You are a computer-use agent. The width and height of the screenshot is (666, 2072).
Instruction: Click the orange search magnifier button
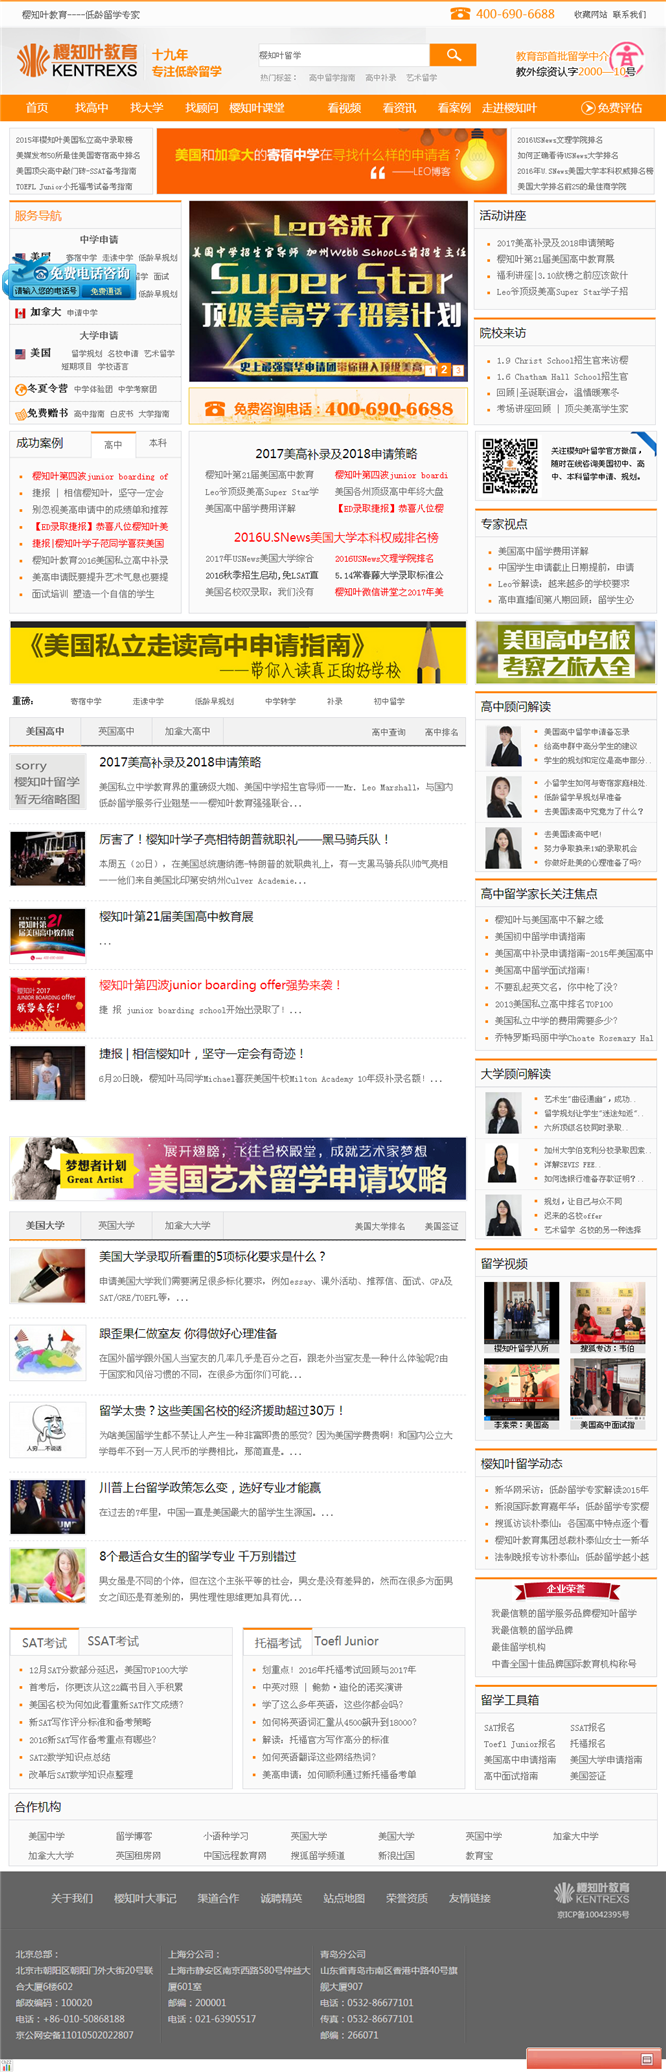[452, 55]
